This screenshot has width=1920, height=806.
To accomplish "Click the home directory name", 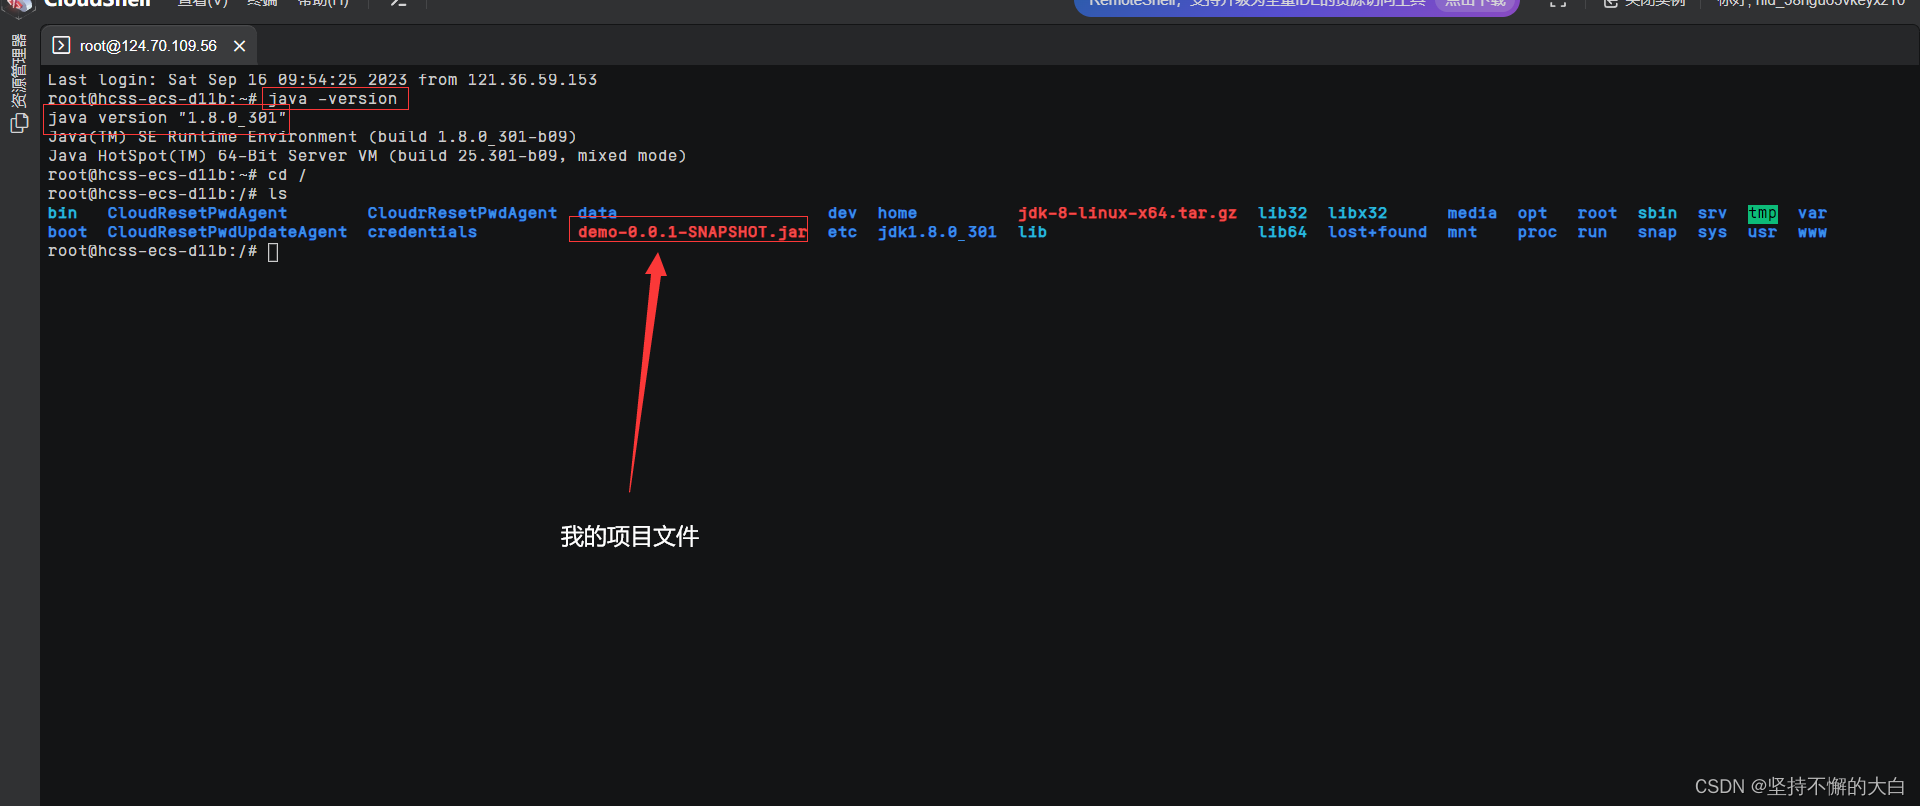I will point(897,213).
